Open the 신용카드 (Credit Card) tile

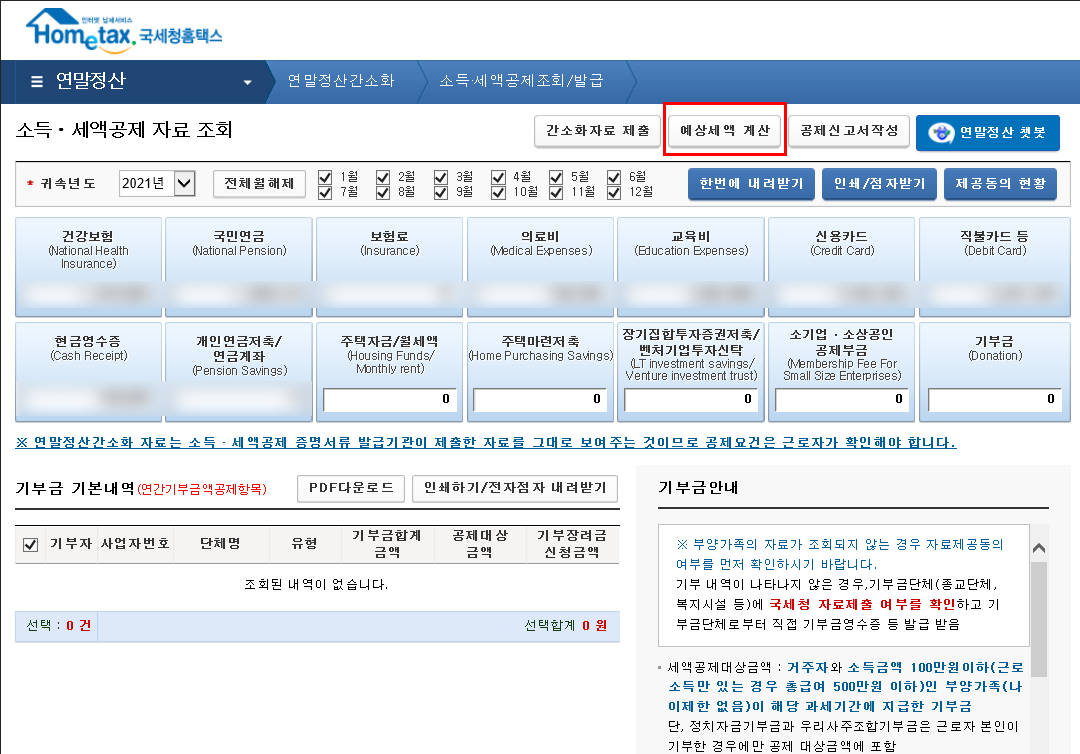[842, 267]
